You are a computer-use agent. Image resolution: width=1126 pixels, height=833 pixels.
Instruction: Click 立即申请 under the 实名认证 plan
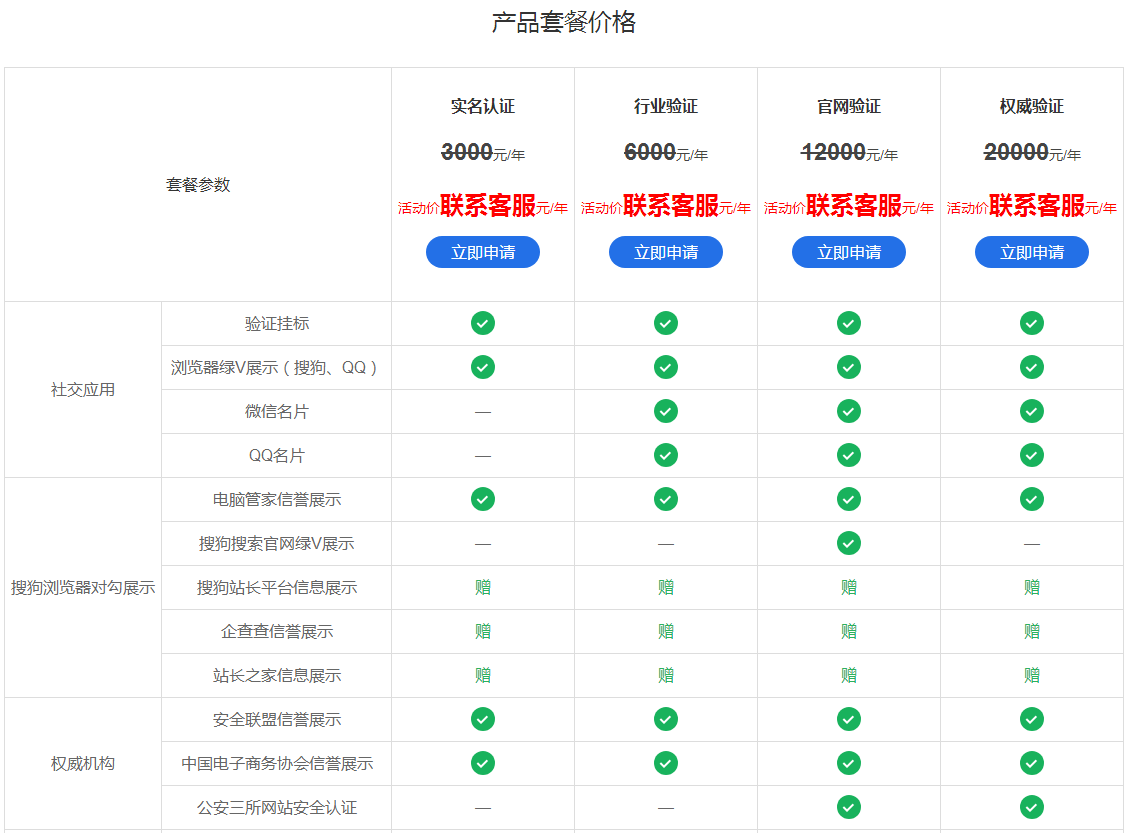point(482,252)
